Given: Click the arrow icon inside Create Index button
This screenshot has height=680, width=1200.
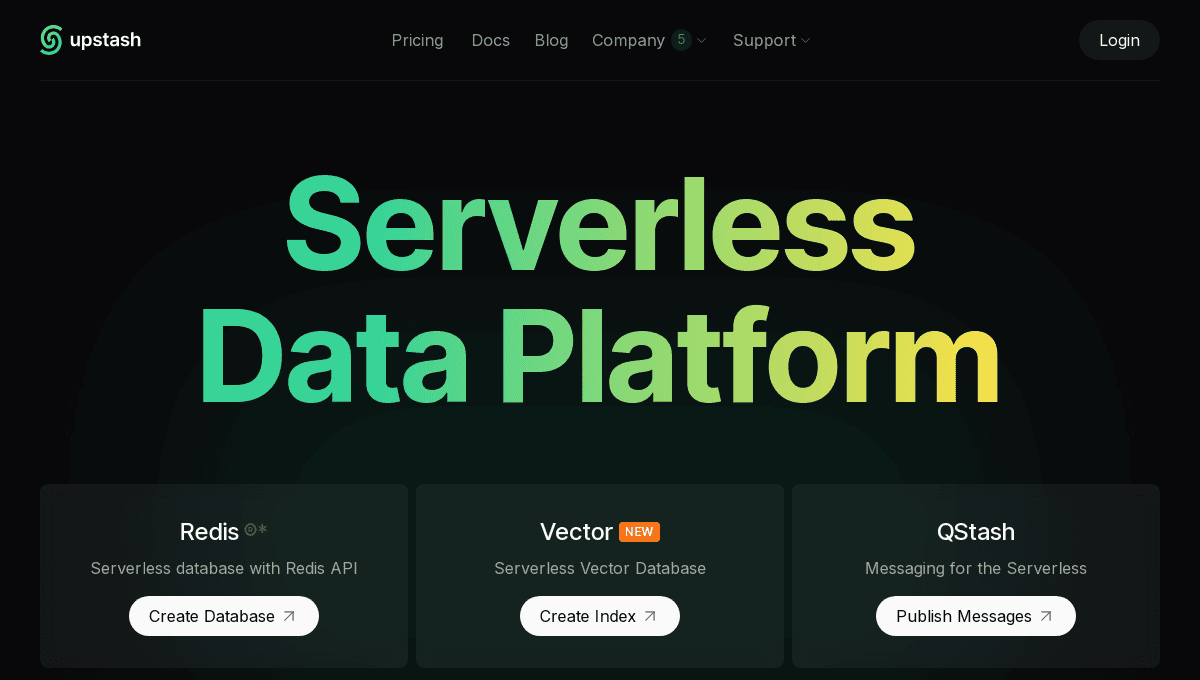Looking at the screenshot, I should pyautogui.click(x=648, y=615).
